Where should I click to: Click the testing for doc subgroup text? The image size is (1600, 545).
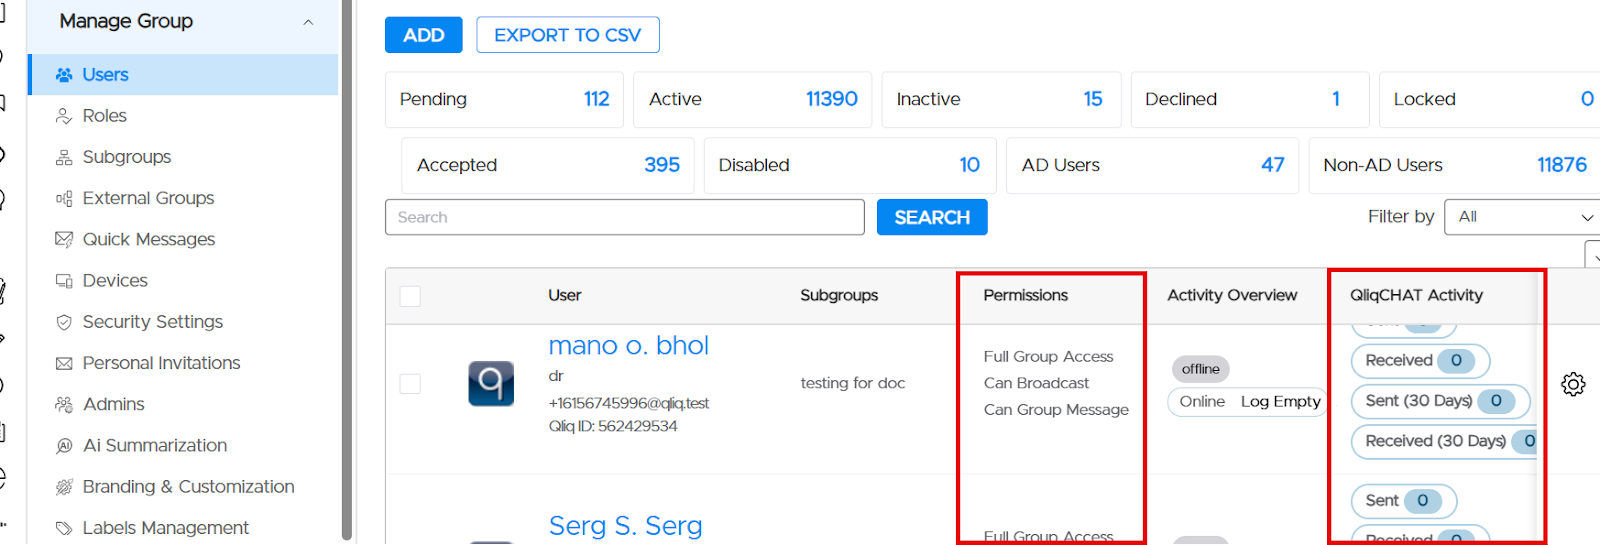tap(853, 383)
